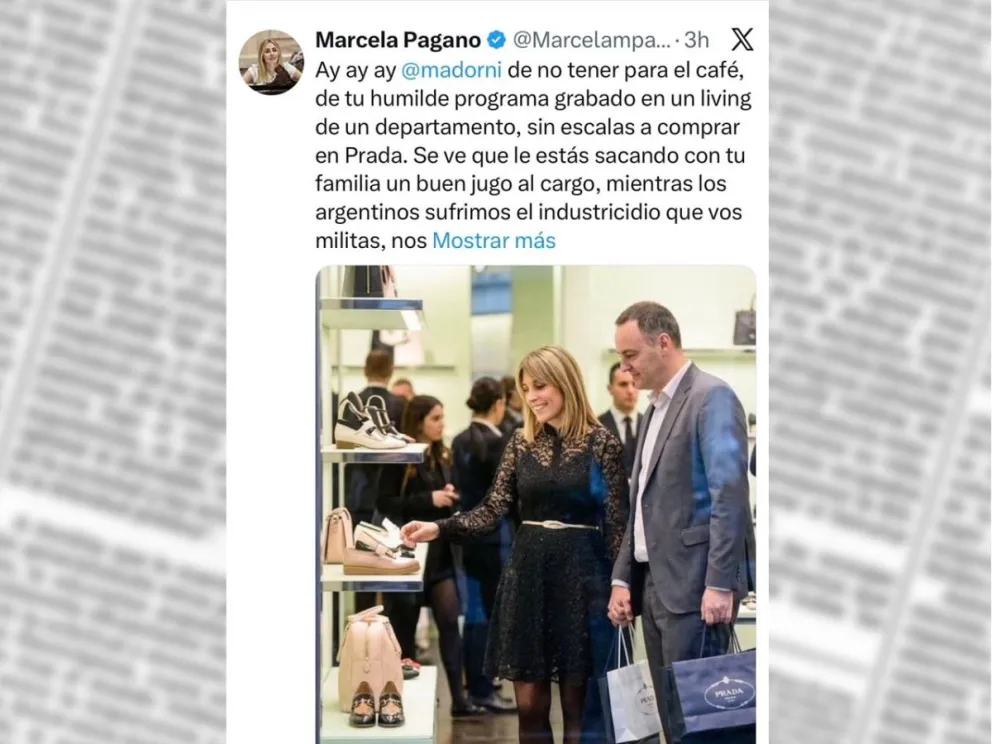Screen dimensions: 992x744
Task: Click the Marcela Pagano display name
Action: (398, 40)
